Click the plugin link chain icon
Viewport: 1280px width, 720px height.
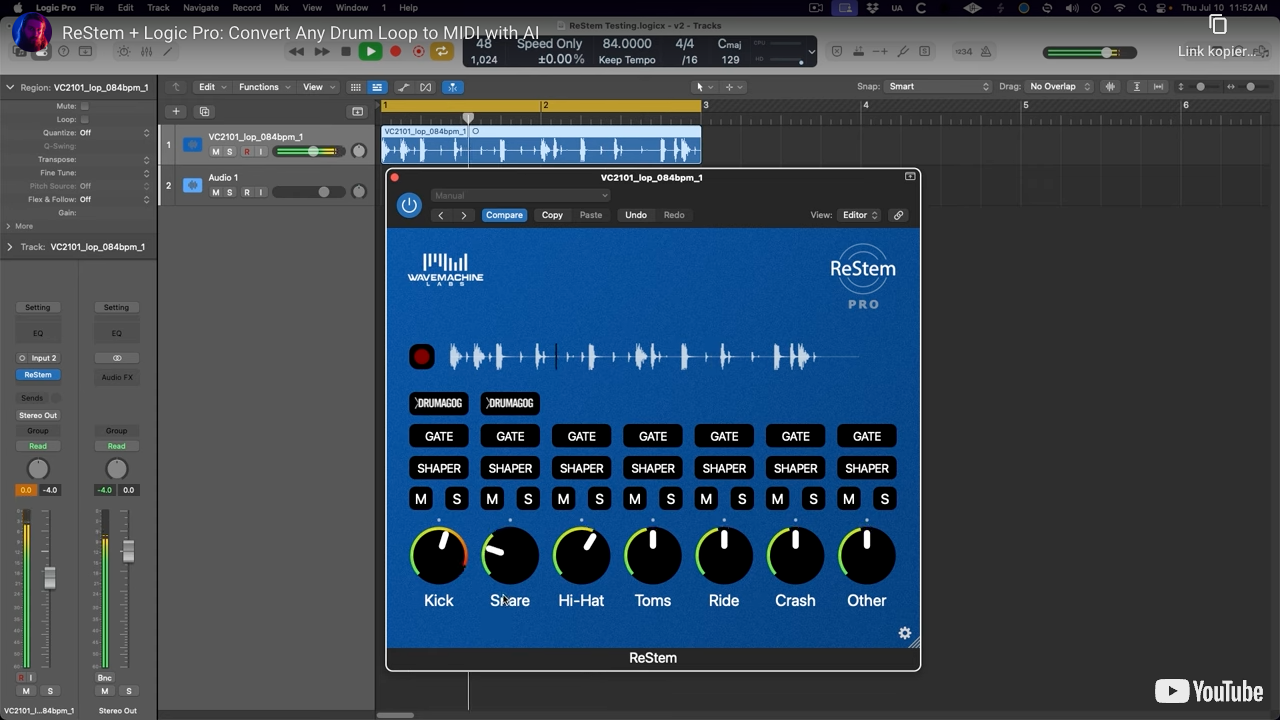point(898,215)
